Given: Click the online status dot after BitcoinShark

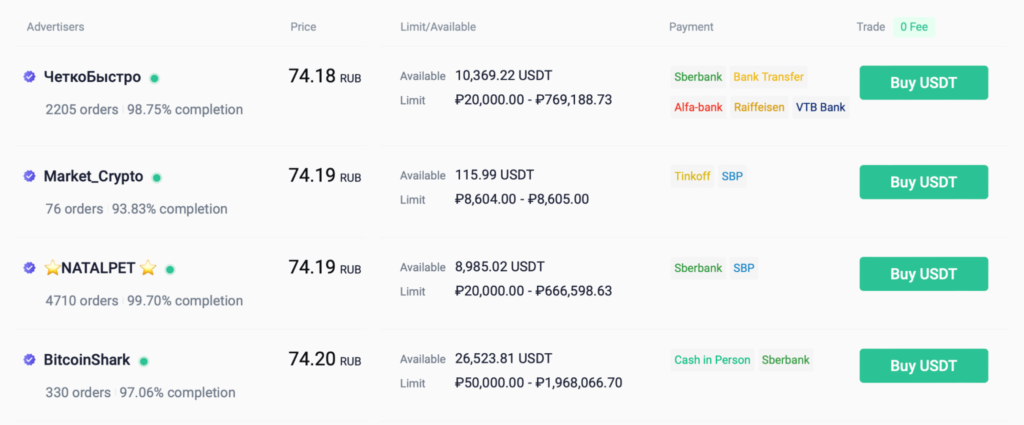Looking at the screenshot, I should click(x=144, y=361).
